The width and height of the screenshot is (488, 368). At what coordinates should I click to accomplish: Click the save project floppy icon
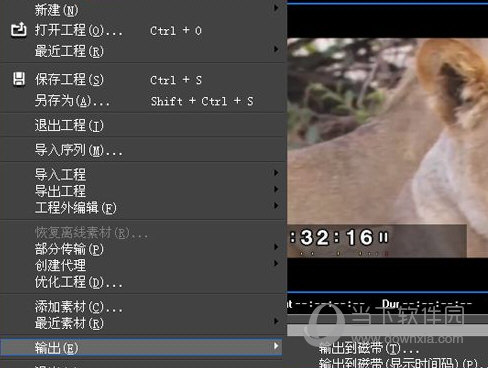click(x=19, y=79)
